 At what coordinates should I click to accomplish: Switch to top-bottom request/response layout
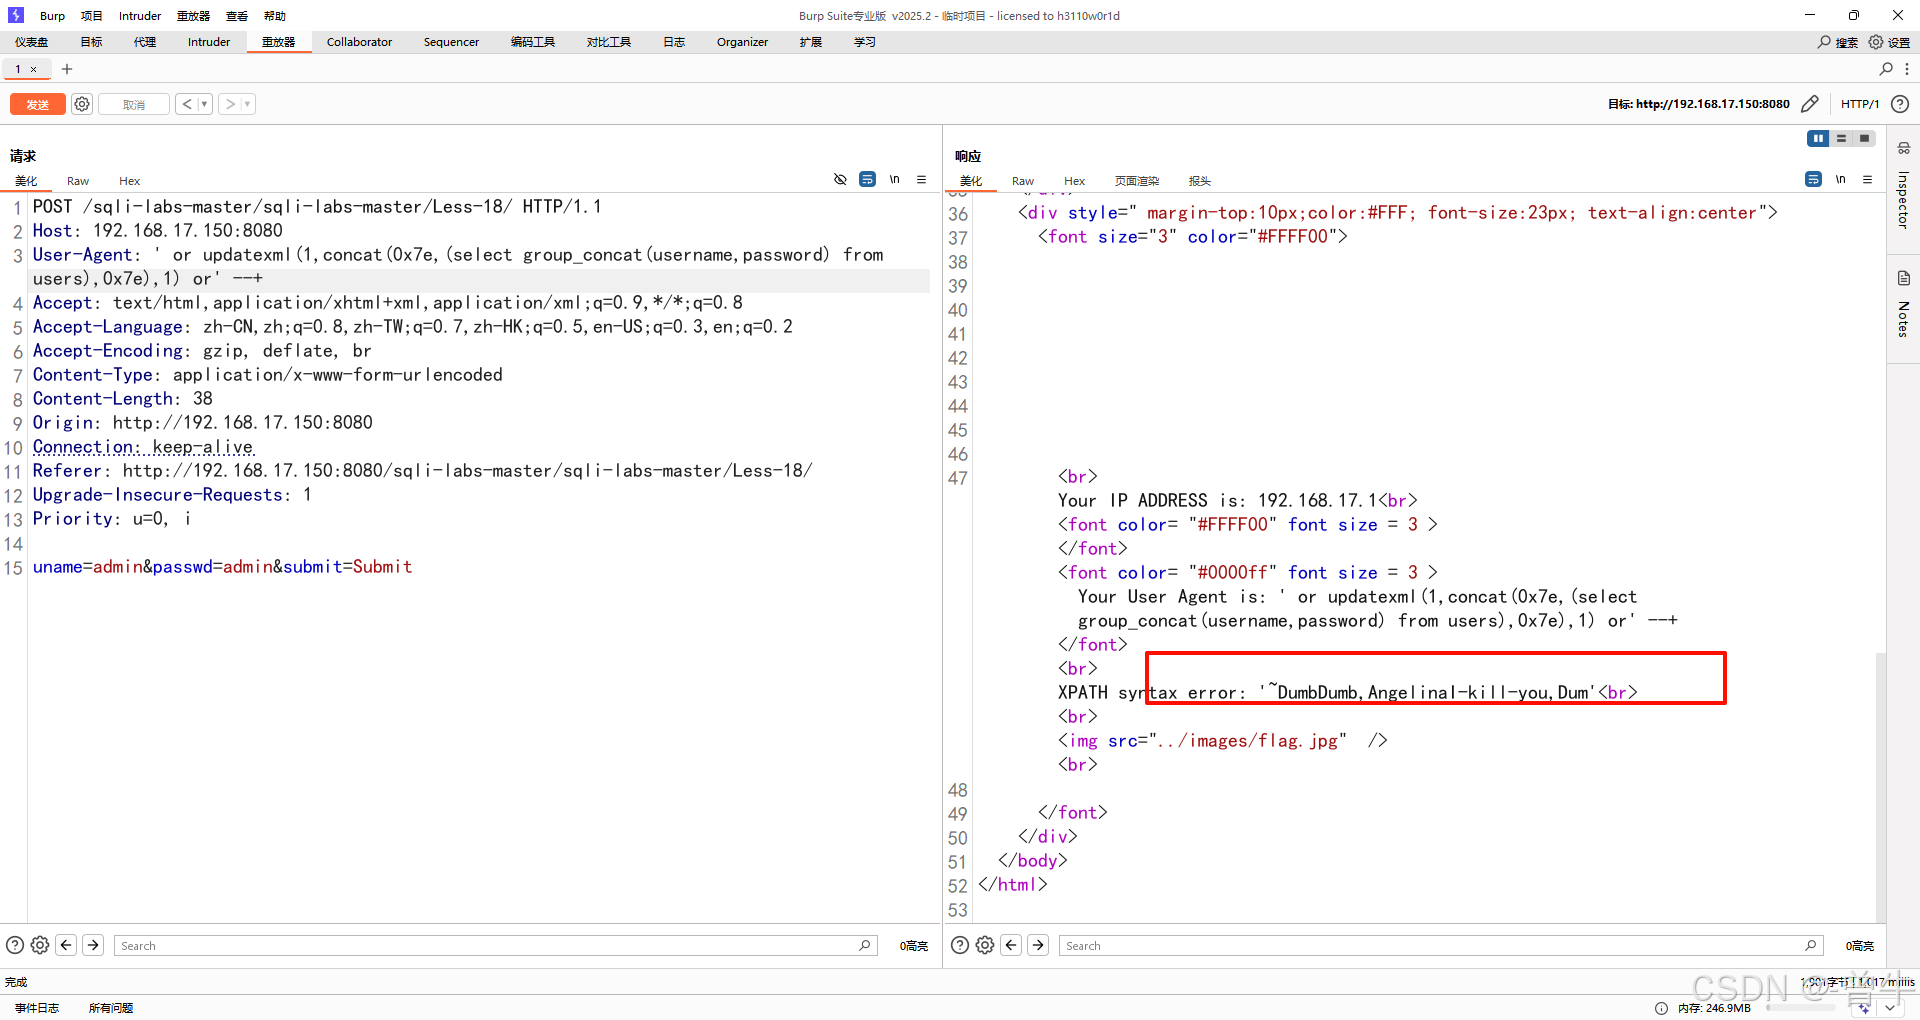(1841, 139)
